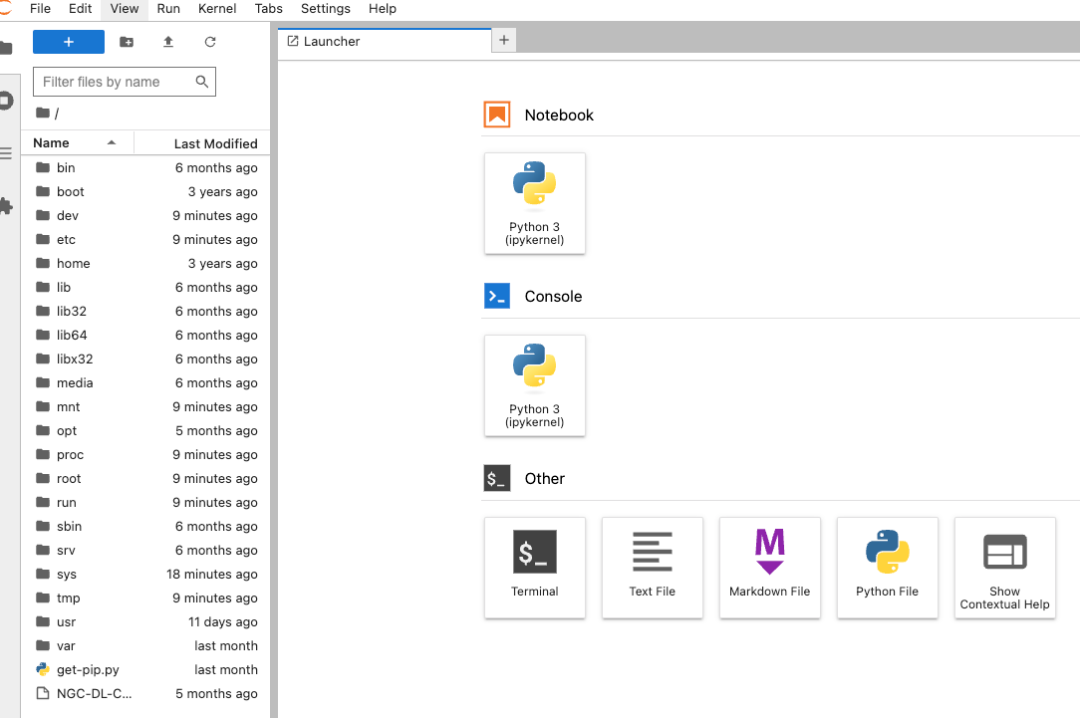Open a new Terminal from launcher
1080x718 pixels.
point(534,568)
